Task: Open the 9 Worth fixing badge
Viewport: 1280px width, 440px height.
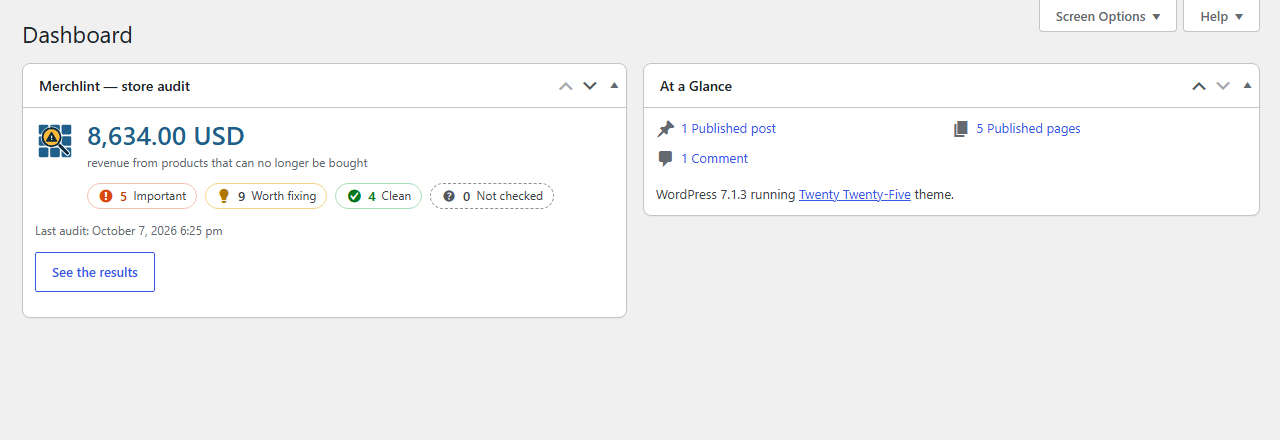Action: coord(266,196)
